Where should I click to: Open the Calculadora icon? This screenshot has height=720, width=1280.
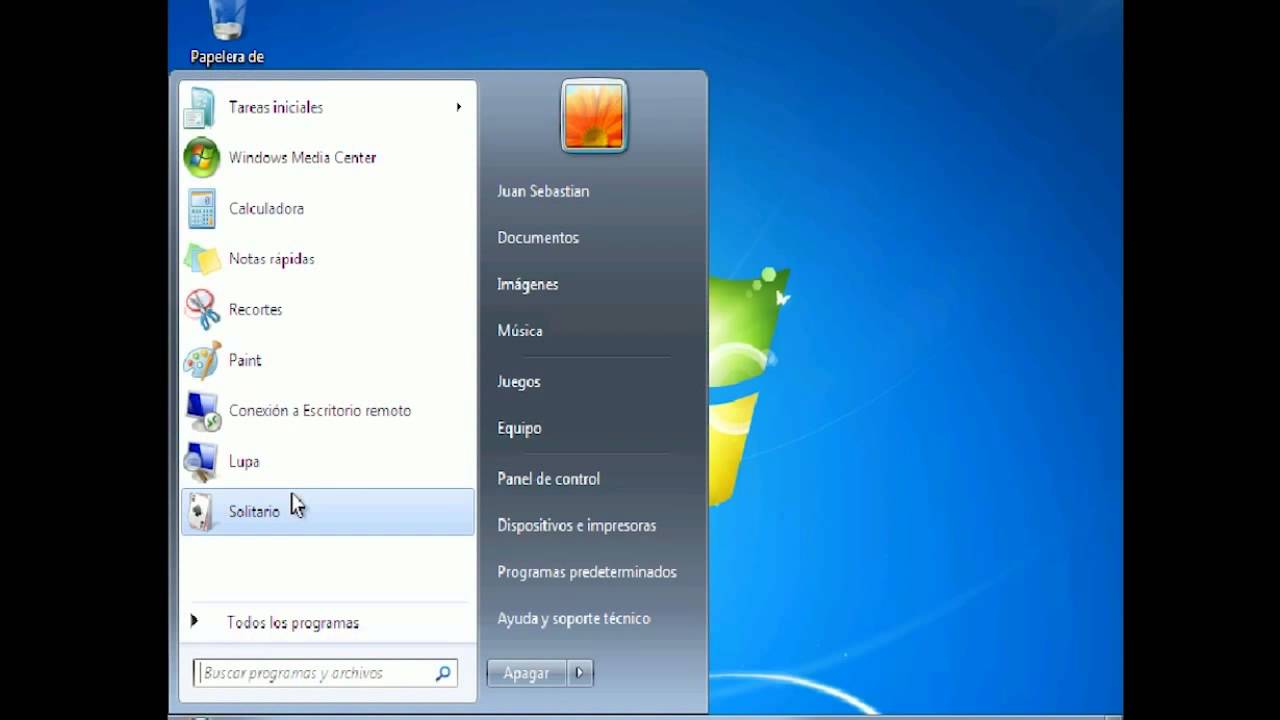(201, 209)
